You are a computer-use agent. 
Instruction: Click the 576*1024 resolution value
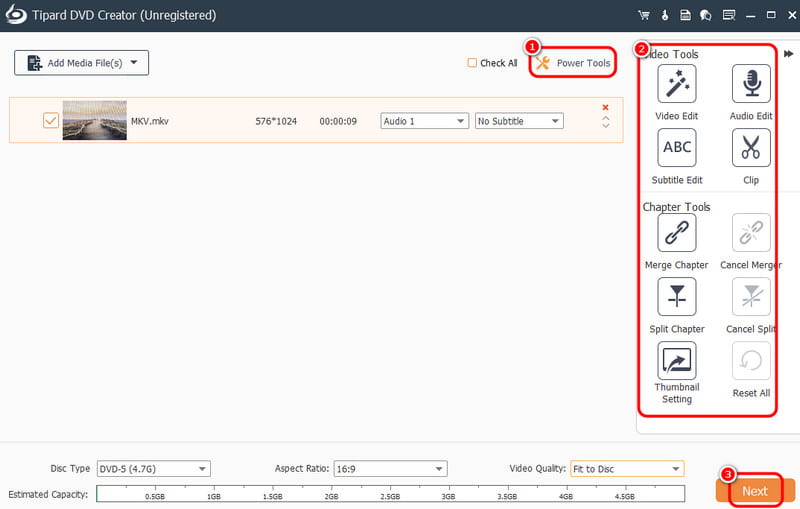tap(276, 121)
